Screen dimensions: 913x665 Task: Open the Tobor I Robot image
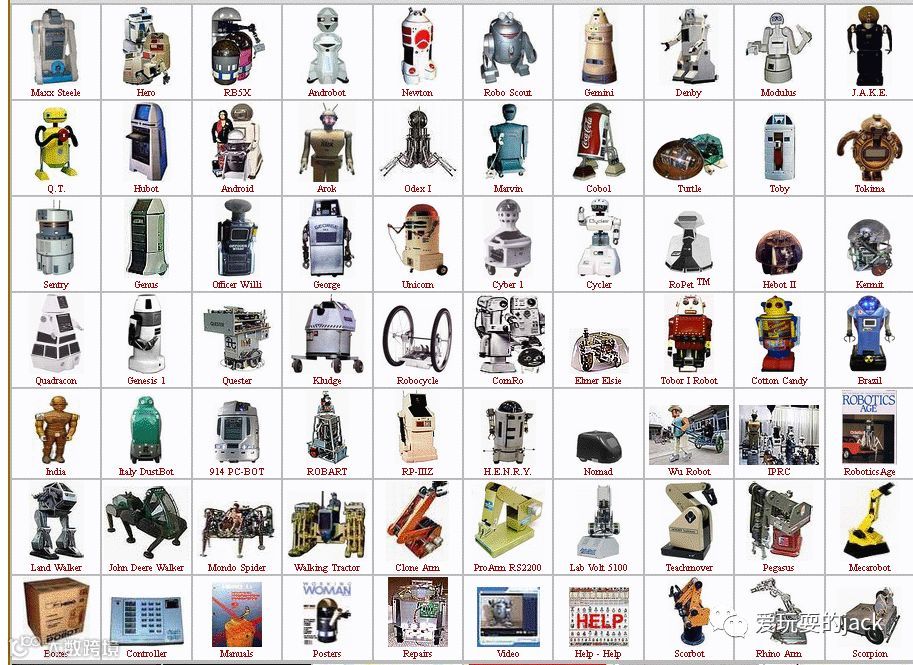689,334
